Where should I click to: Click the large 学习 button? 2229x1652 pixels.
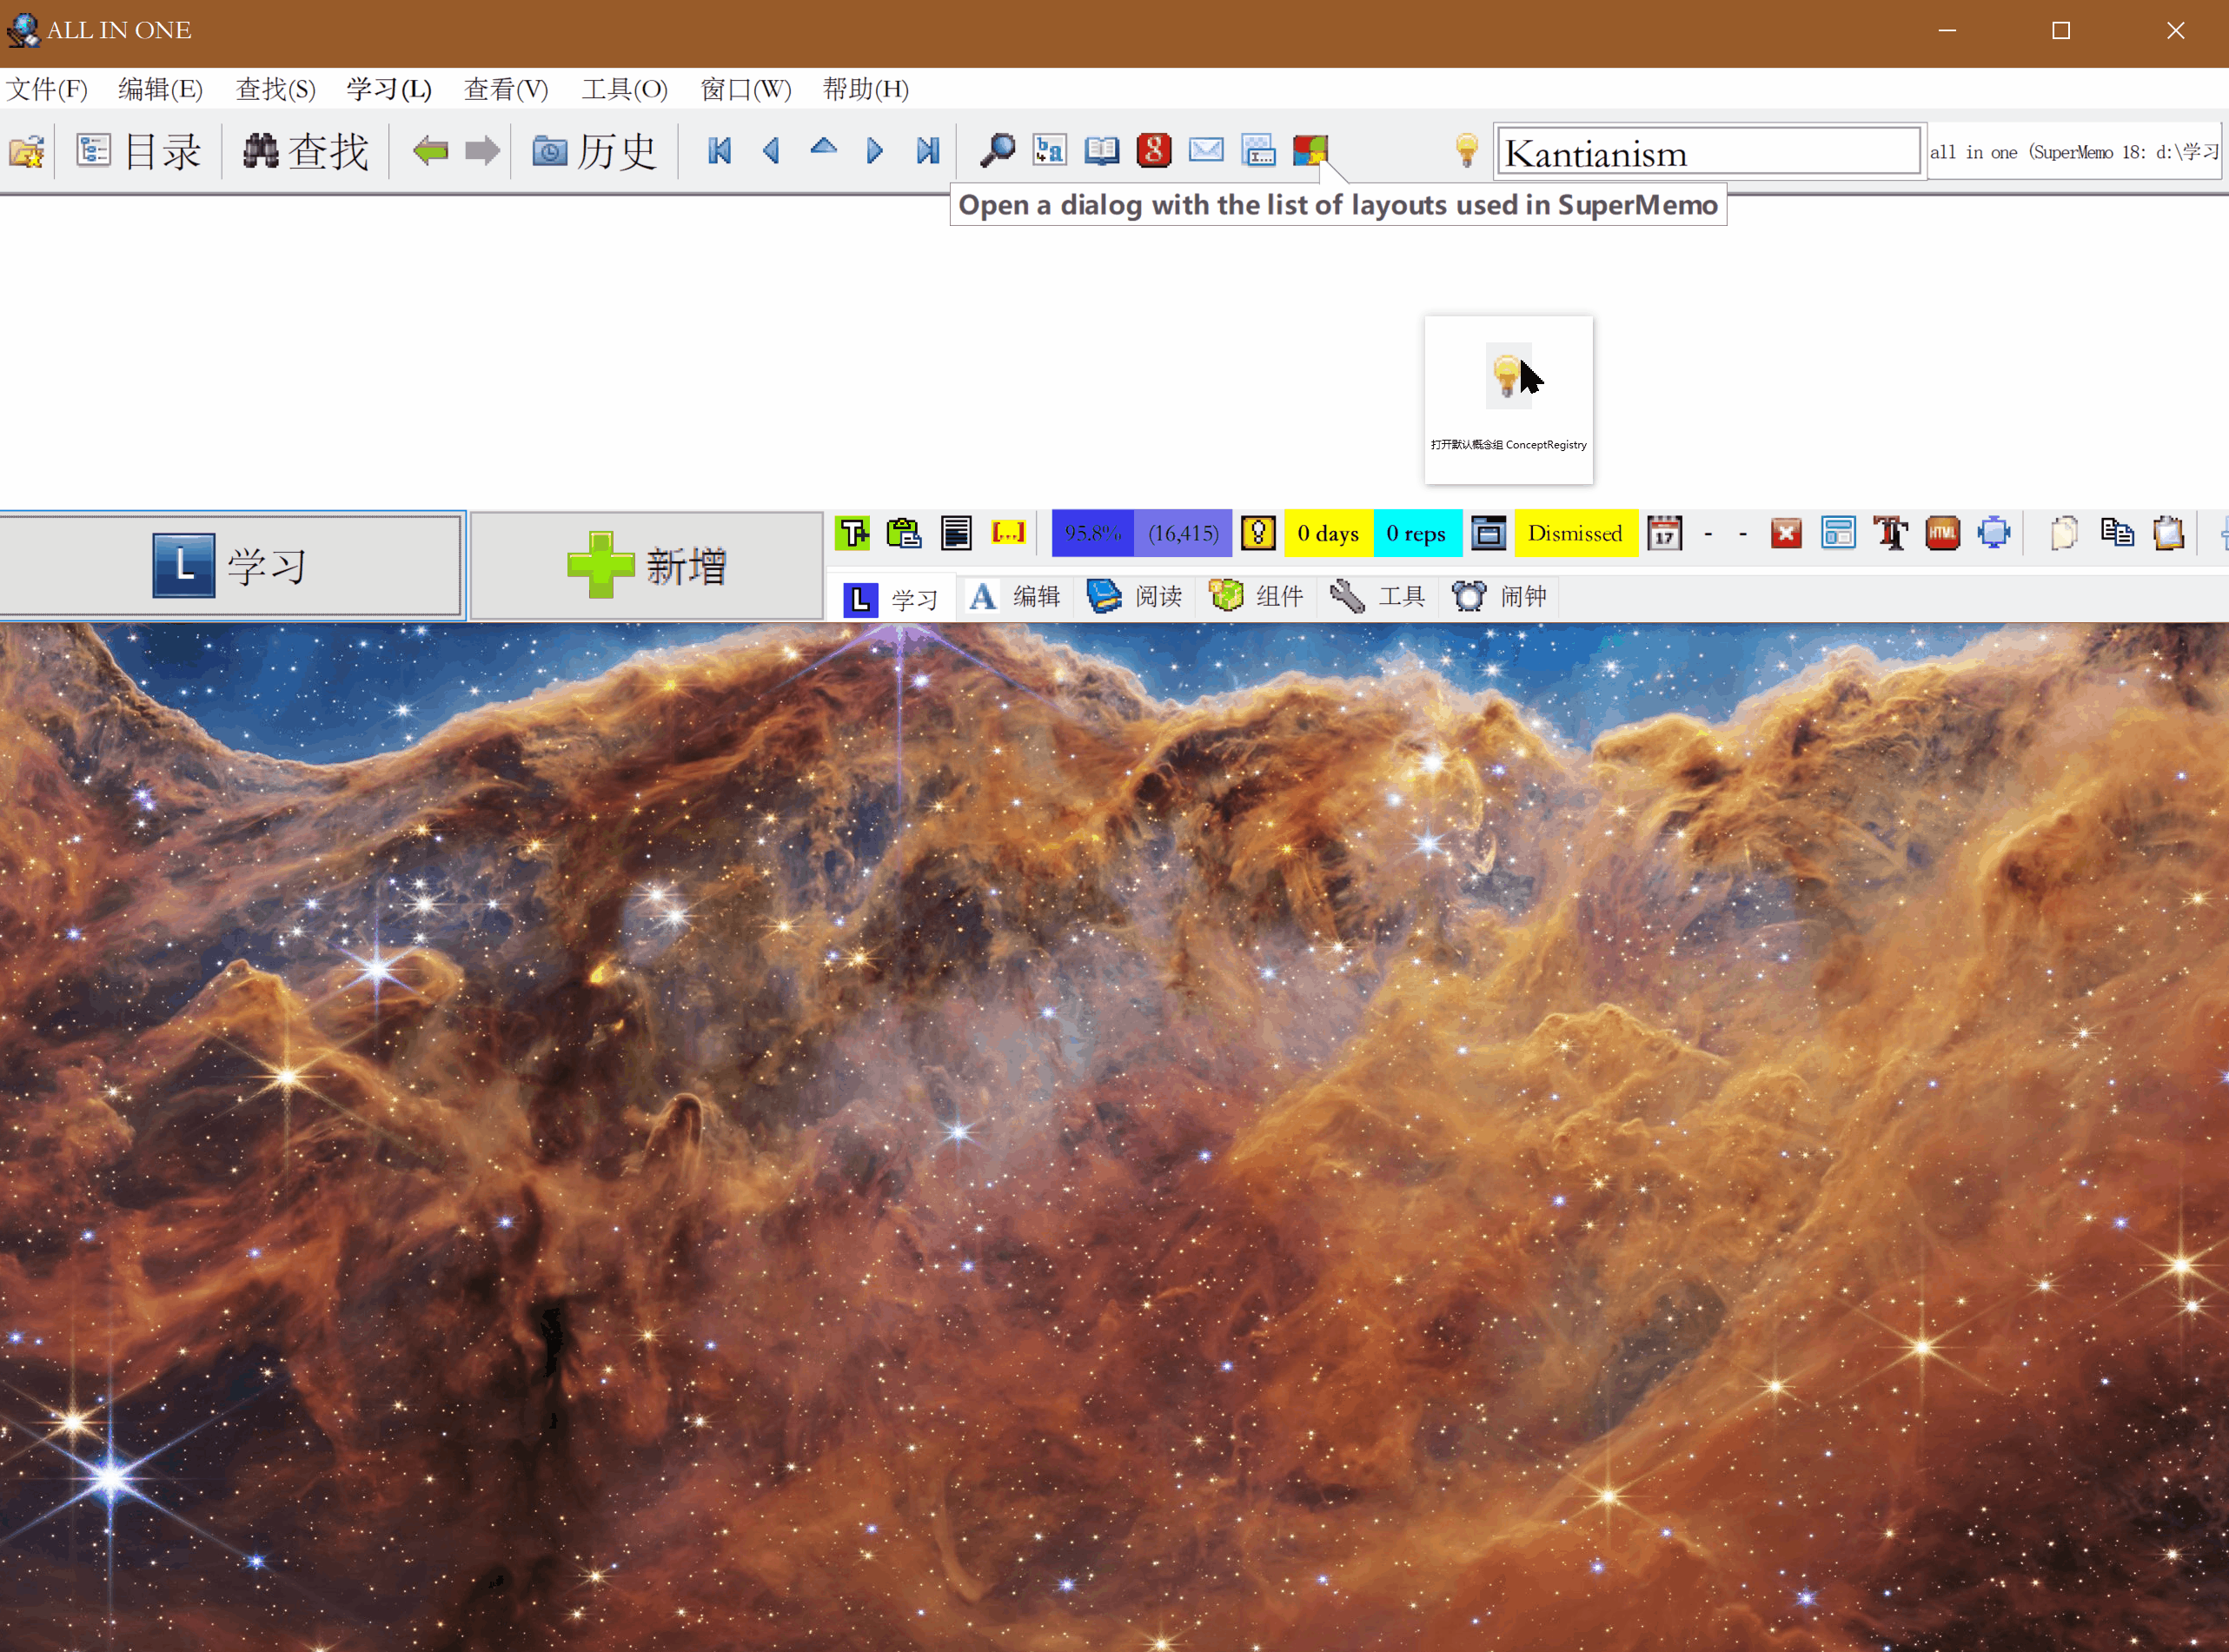[x=231, y=566]
